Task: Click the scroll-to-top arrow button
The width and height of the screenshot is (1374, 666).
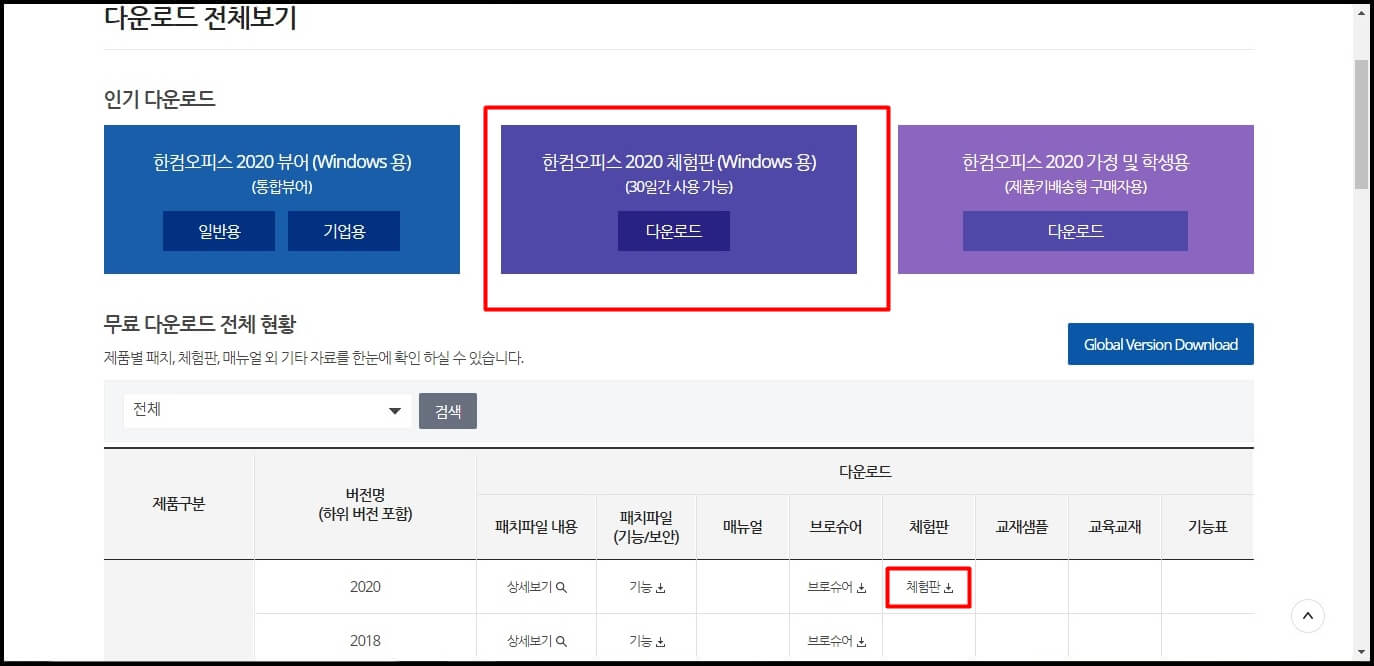Action: click(1308, 616)
